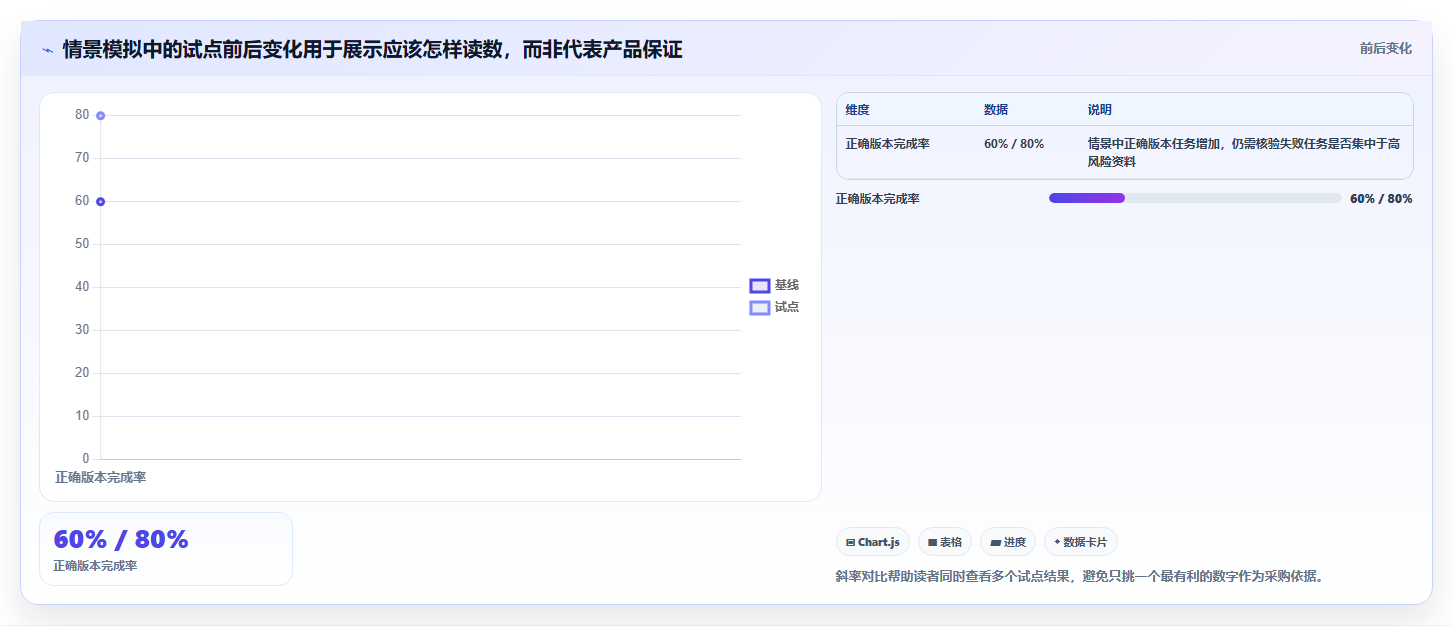Click the large 60% / 80% data card figure
Image resolution: width=1453 pixels, height=626 pixels.
click(121, 539)
